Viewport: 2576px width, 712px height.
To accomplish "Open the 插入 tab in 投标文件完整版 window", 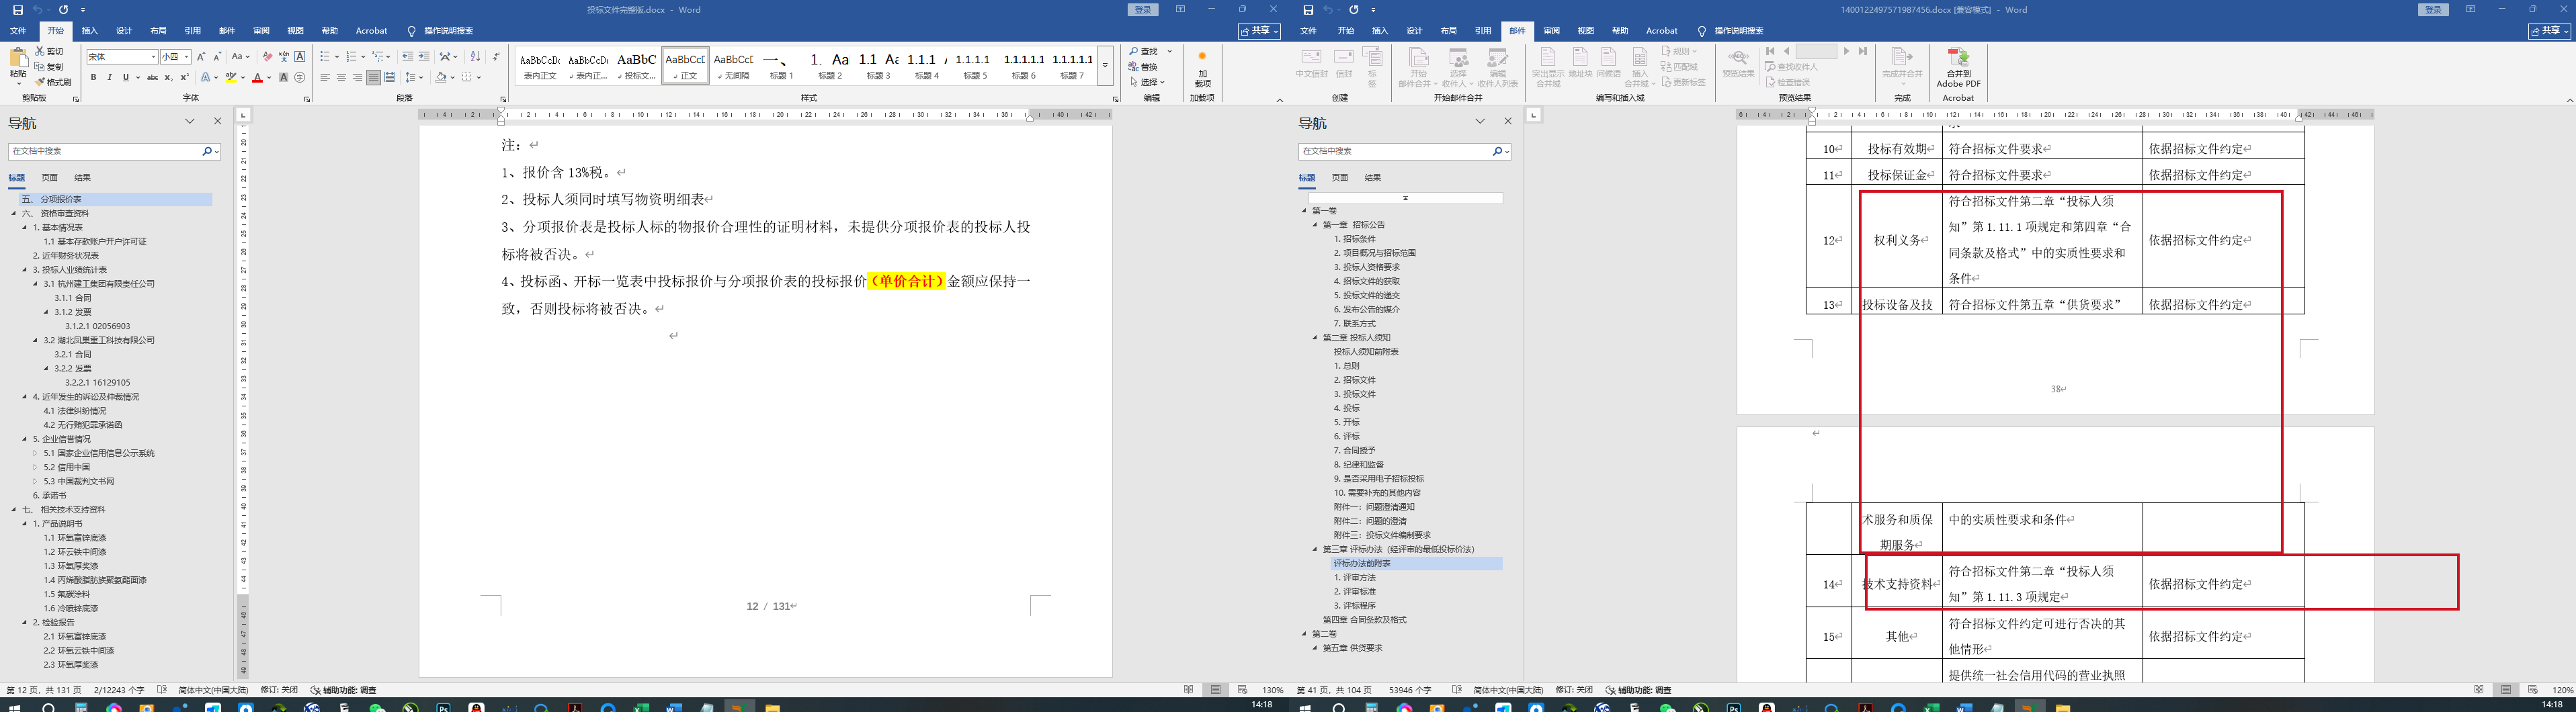I will point(90,31).
